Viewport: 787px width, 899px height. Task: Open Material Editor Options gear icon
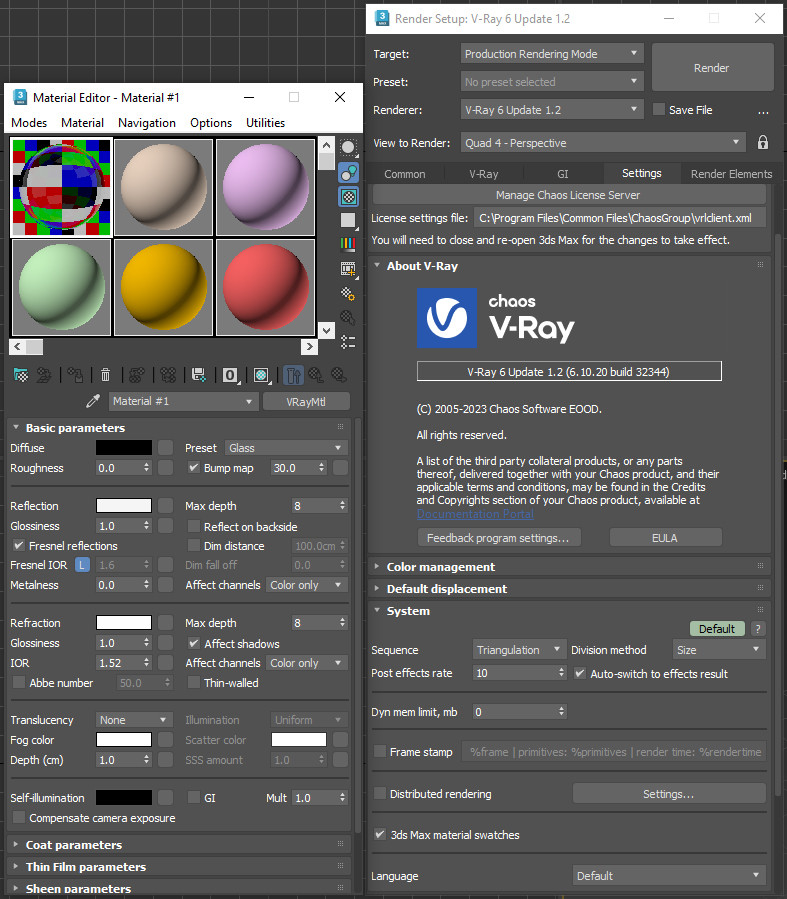[x=348, y=294]
